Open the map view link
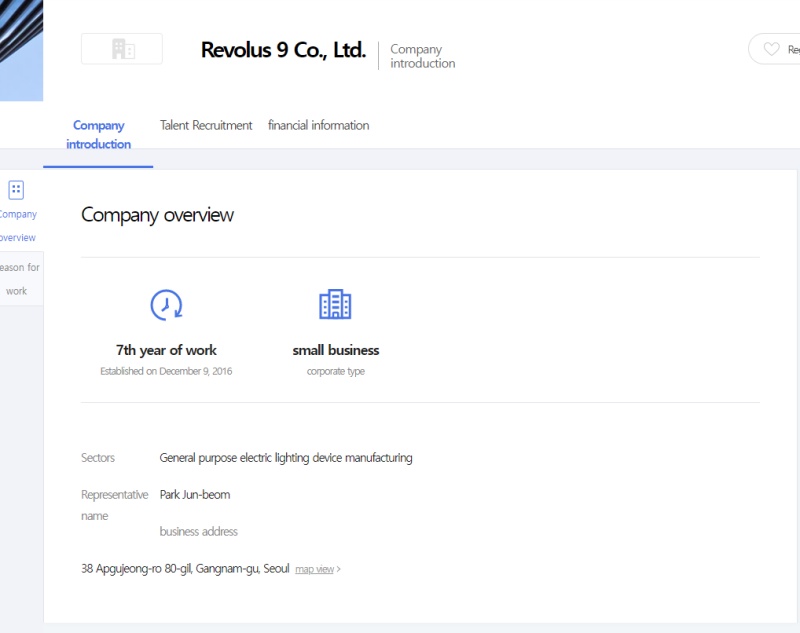Viewport: 800px width, 633px height. [x=314, y=569]
